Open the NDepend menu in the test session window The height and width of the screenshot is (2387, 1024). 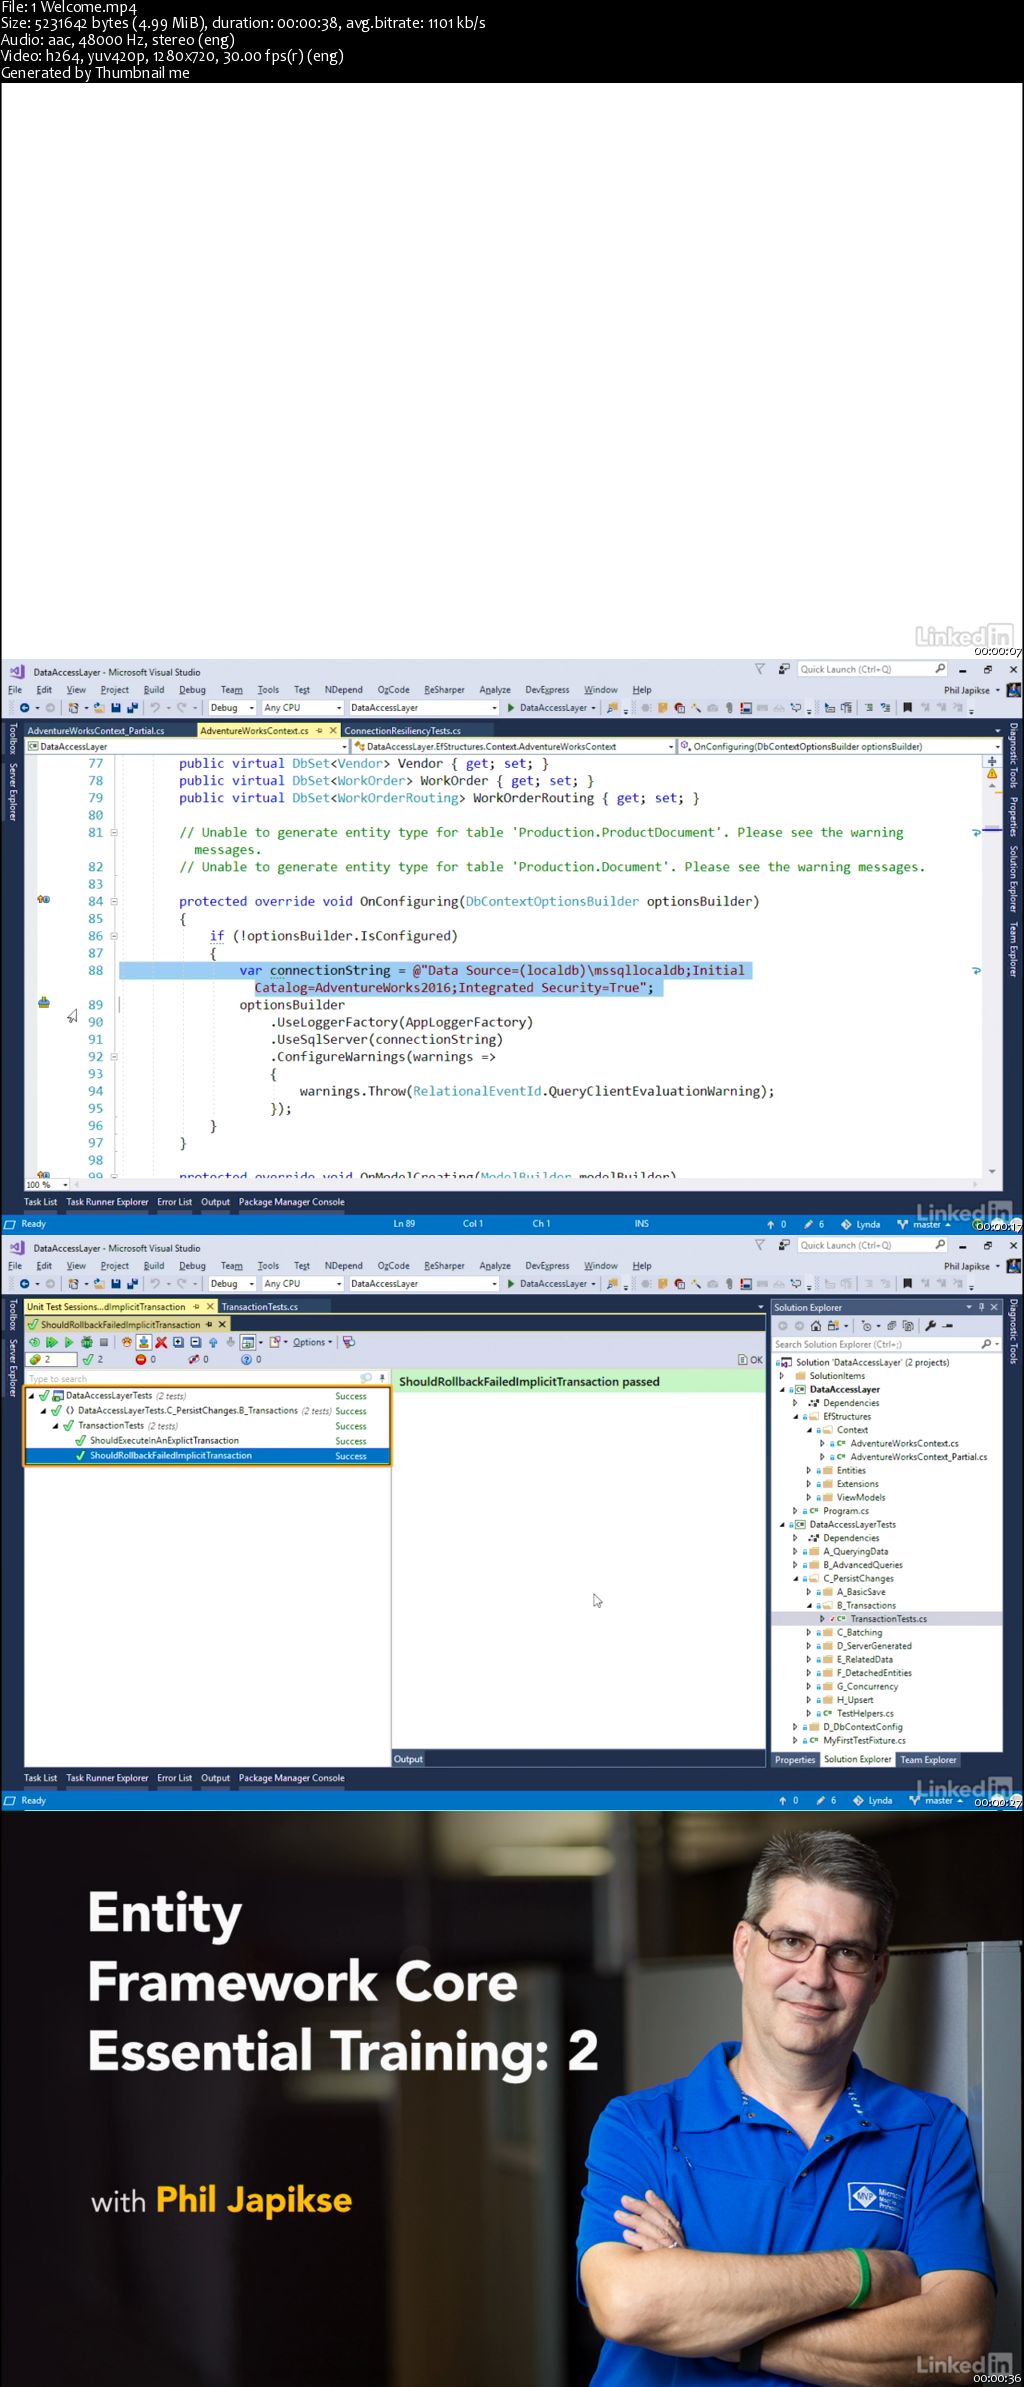[x=343, y=1266]
